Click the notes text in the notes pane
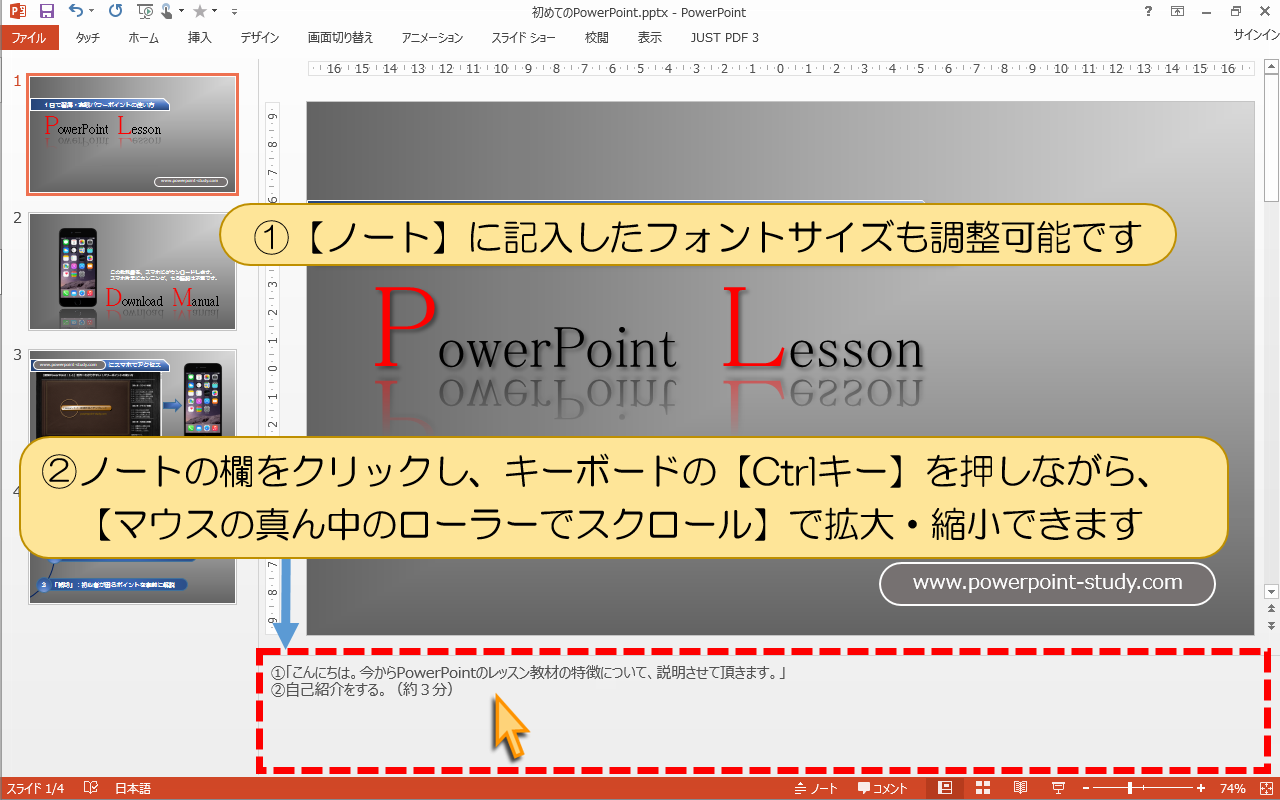The width and height of the screenshot is (1280, 800). click(529, 681)
